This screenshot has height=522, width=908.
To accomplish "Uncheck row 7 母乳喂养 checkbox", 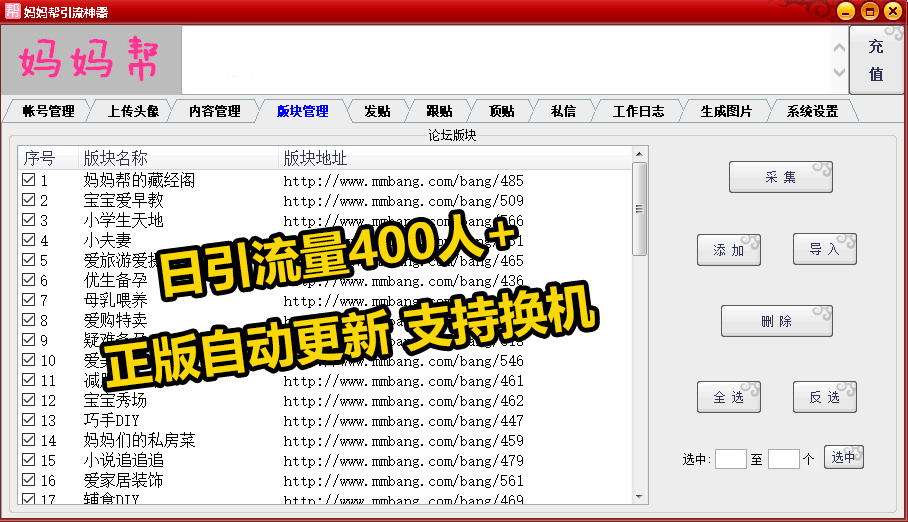I will [28, 300].
